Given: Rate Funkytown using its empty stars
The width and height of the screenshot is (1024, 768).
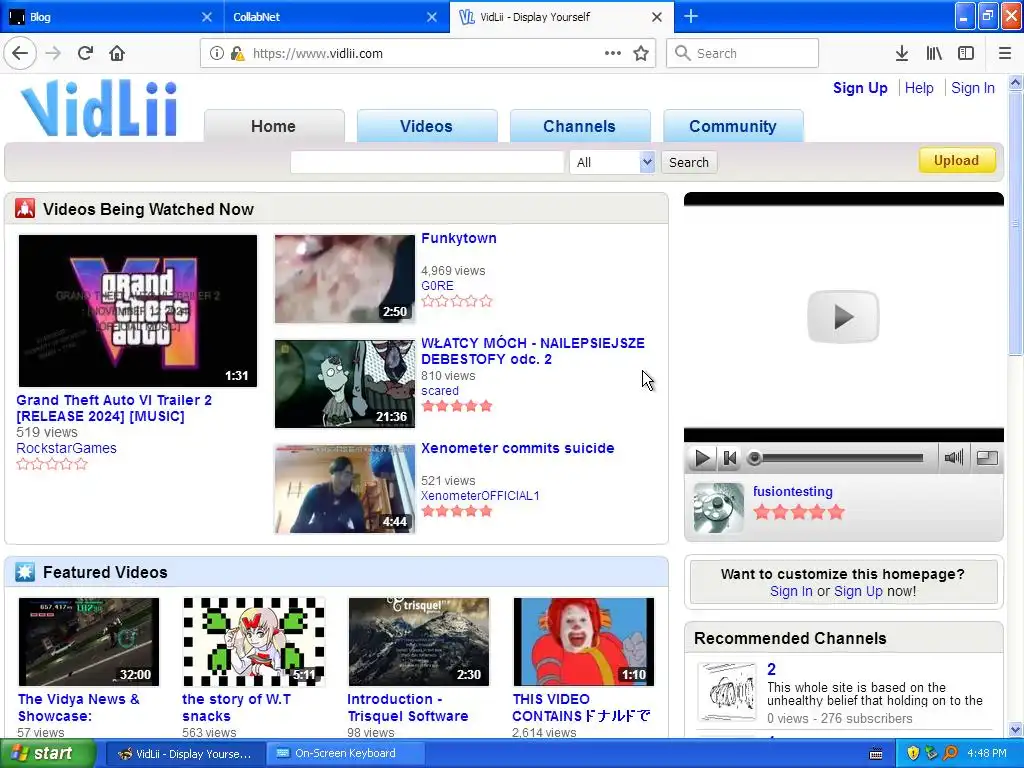Looking at the screenshot, I should (456, 301).
